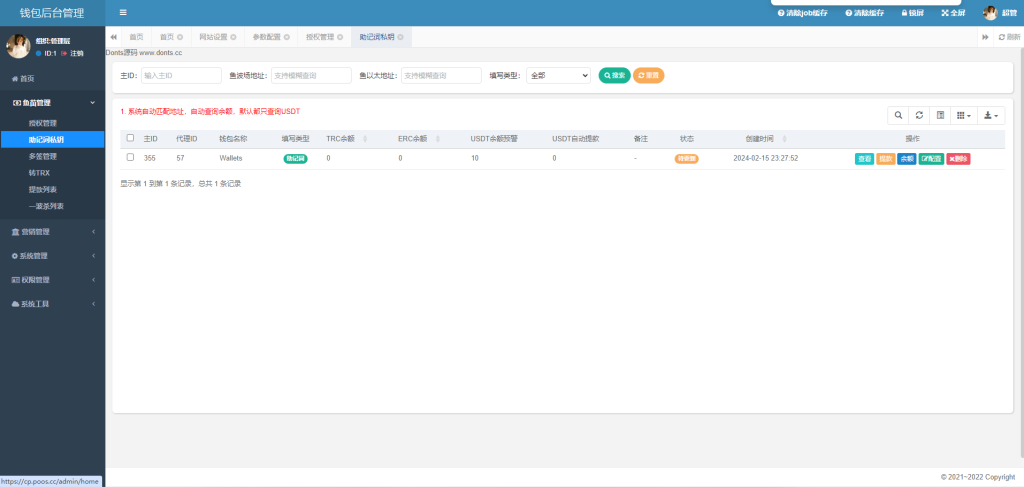Enter fullscreen with 全屏

(953, 13)
